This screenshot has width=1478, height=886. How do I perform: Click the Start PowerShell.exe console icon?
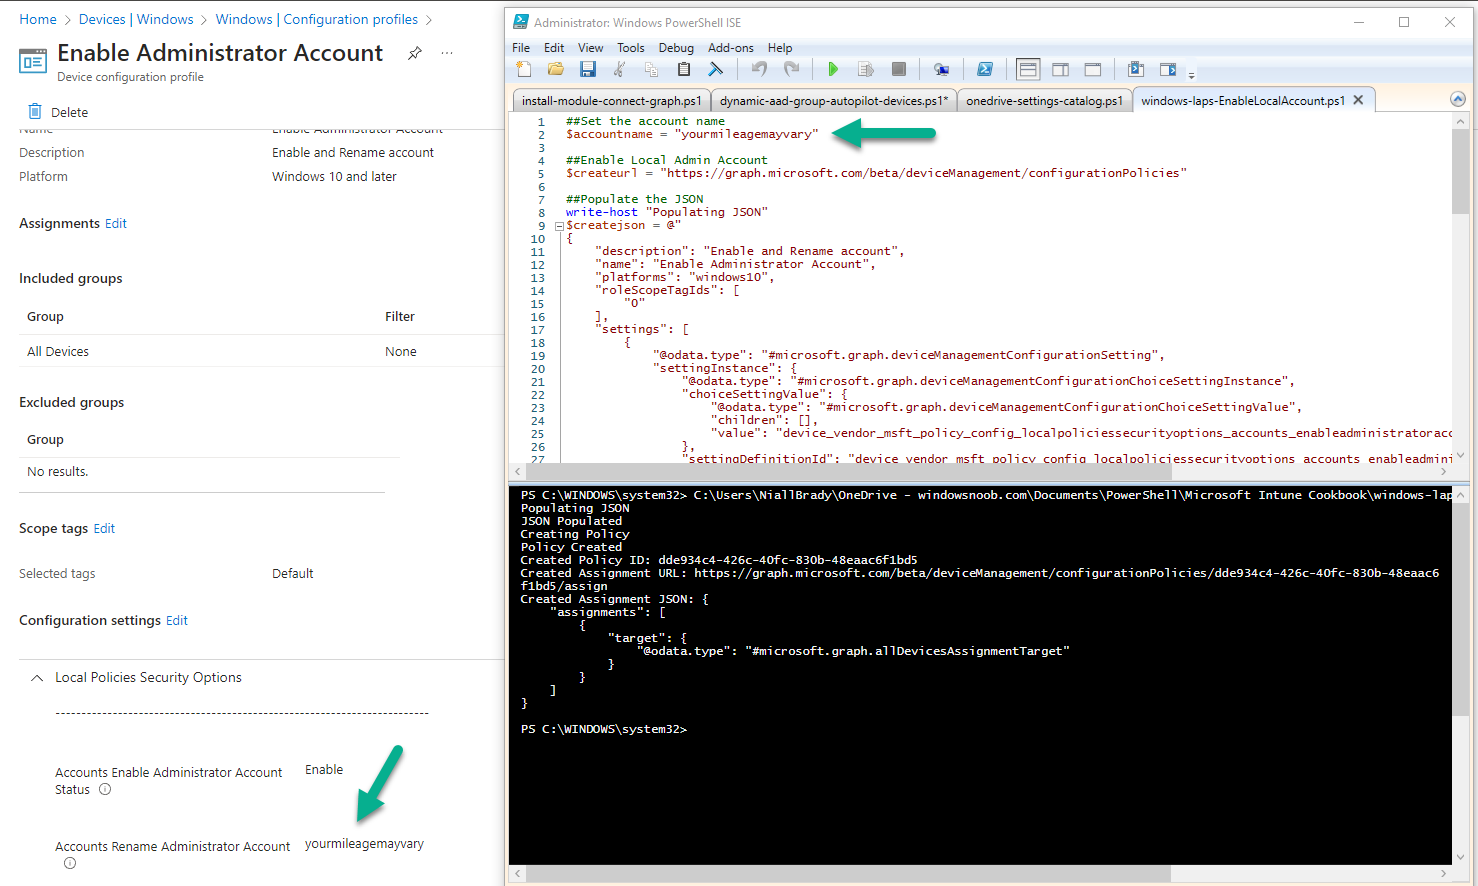(985, 69)
